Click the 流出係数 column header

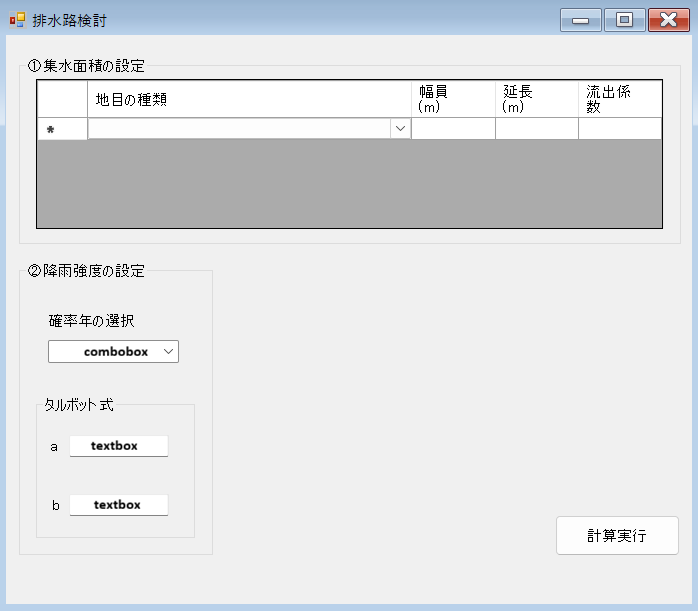coord(620,99)
